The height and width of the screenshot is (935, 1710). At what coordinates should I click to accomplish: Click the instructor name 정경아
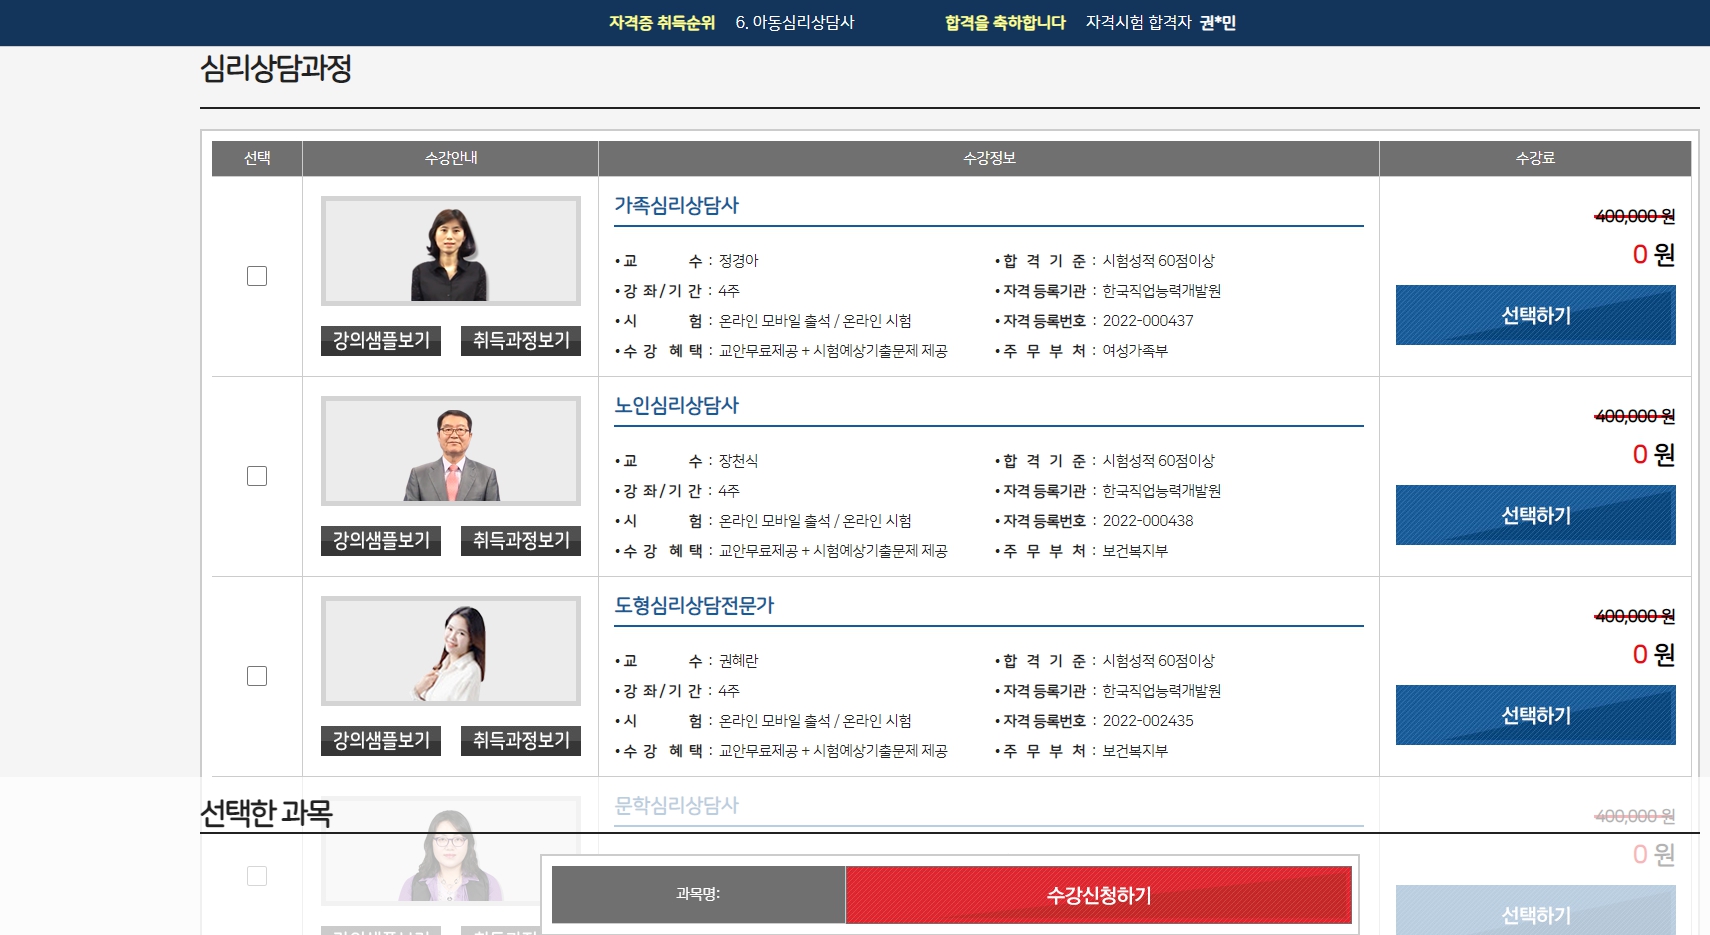pos(739,261)
